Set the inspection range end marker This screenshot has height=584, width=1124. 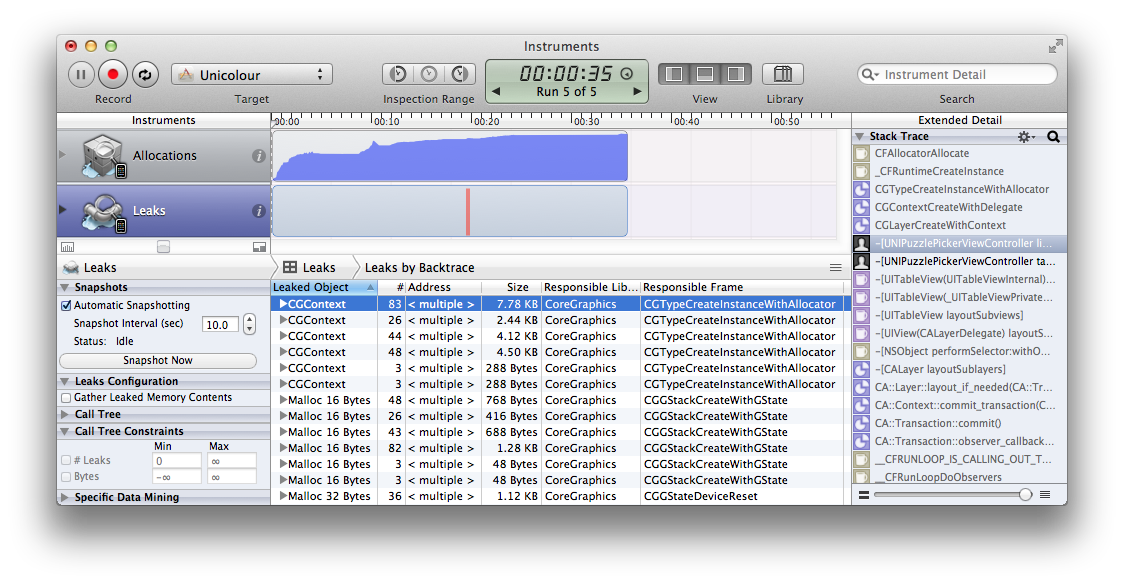click(x=460, y=74)
